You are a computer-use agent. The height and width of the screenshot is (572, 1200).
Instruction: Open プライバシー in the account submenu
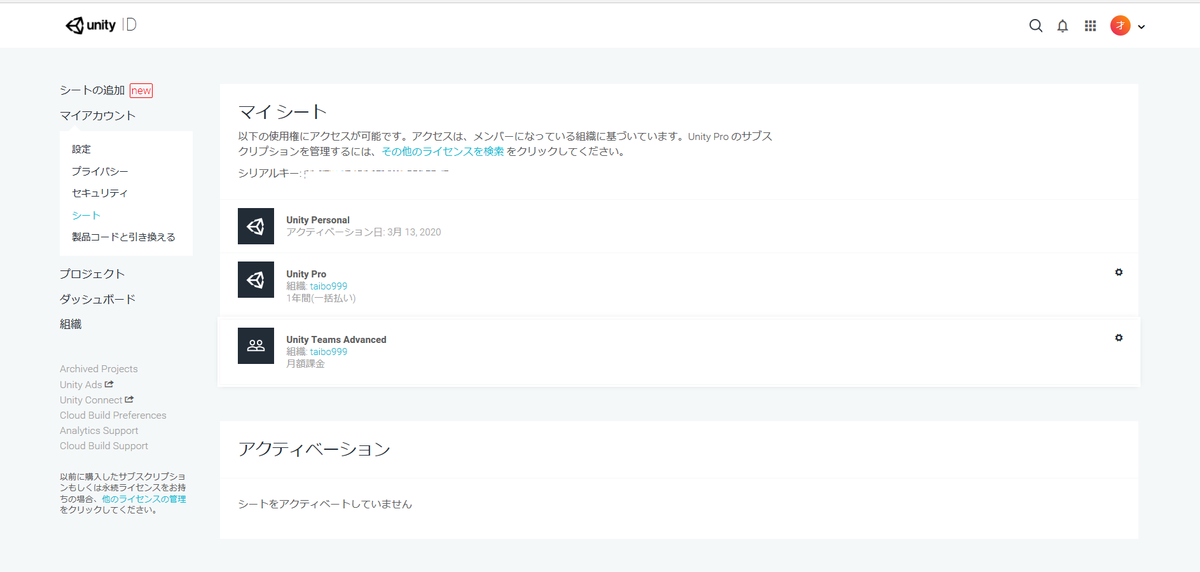[x=100, y=171]
